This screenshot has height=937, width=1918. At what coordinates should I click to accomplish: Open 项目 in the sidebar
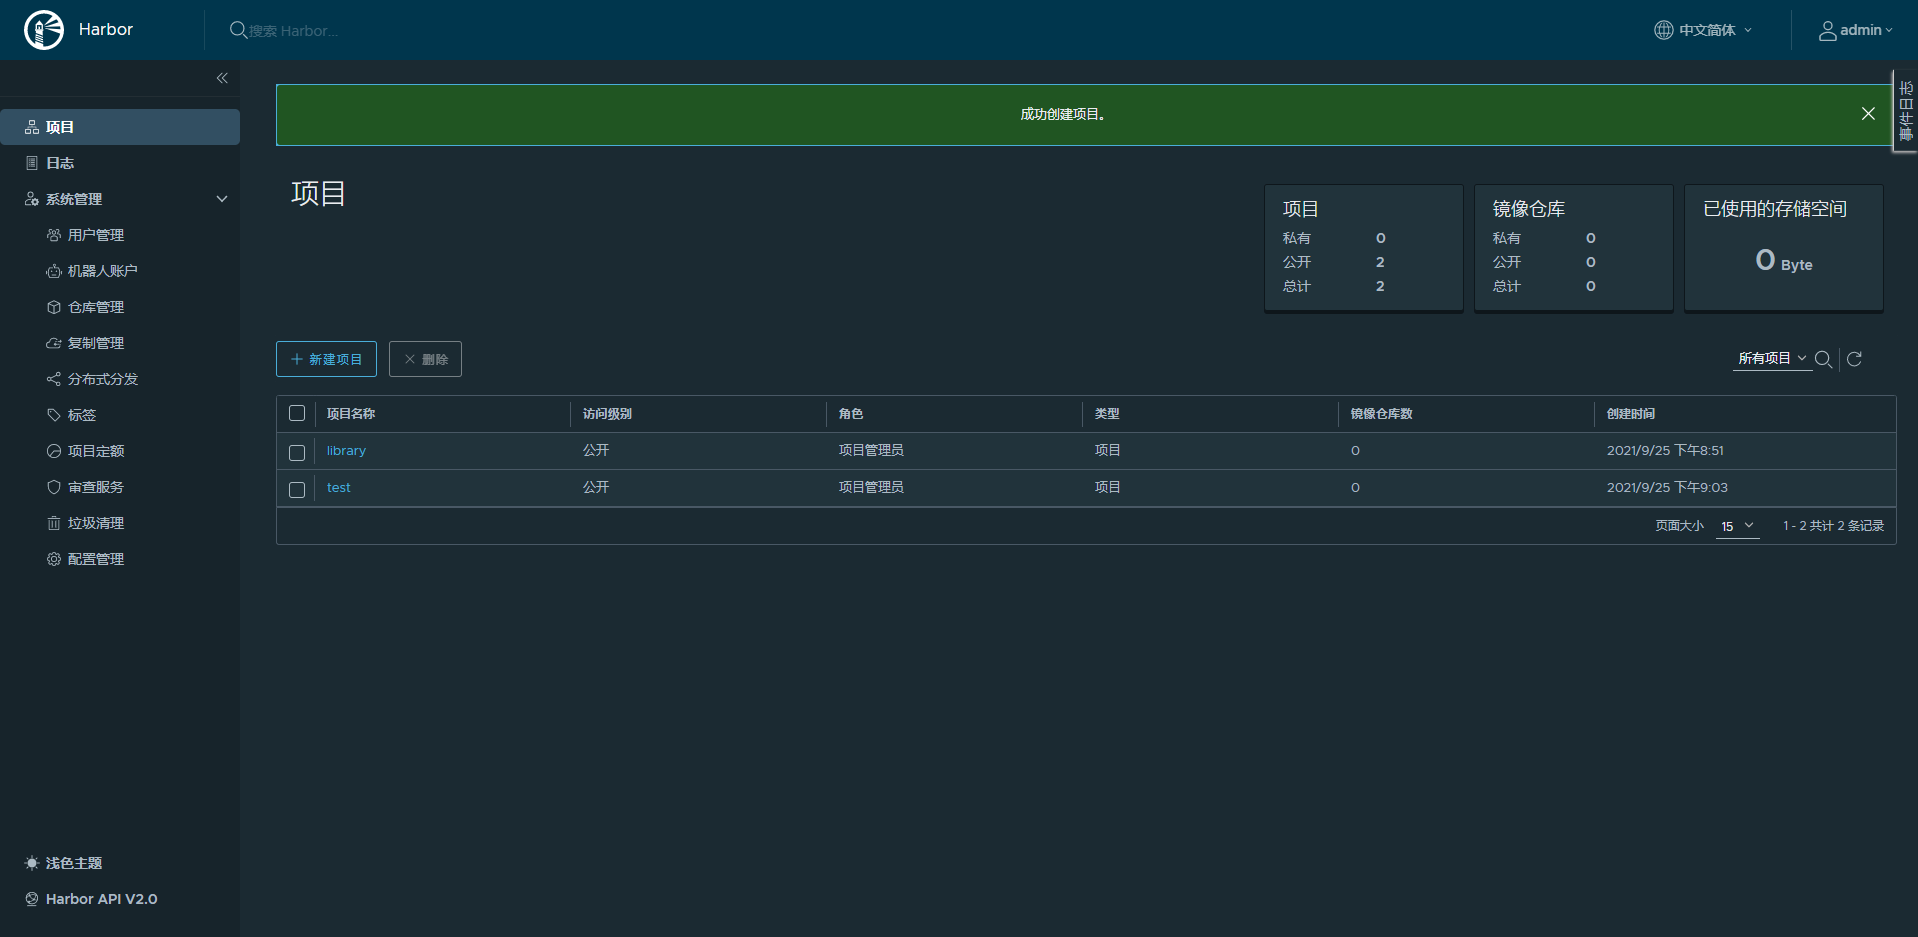(120, 127)
